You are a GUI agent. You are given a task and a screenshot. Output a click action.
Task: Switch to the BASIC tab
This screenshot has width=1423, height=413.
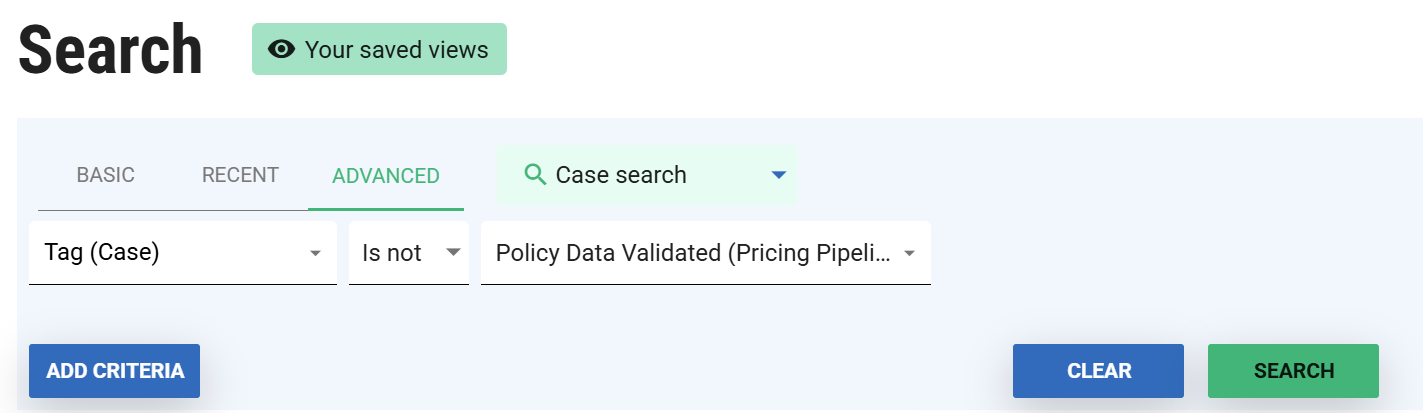[105, 175]
